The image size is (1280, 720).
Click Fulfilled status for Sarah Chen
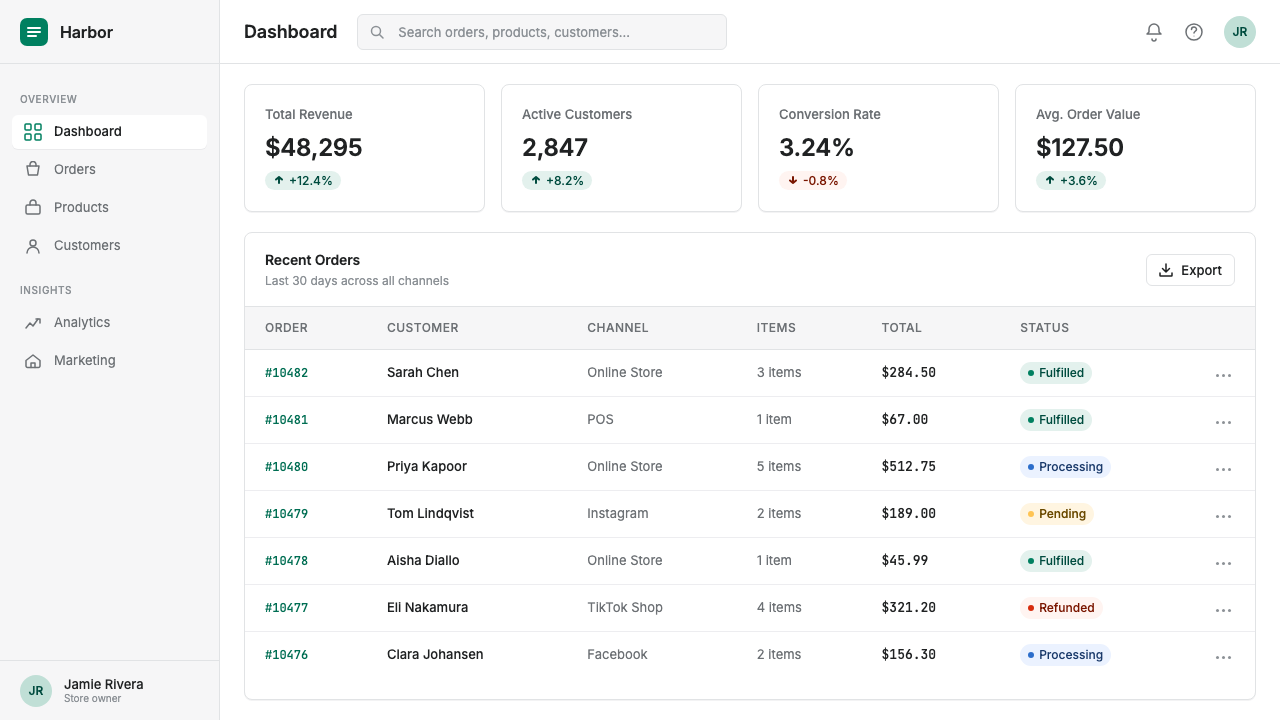1056,373
